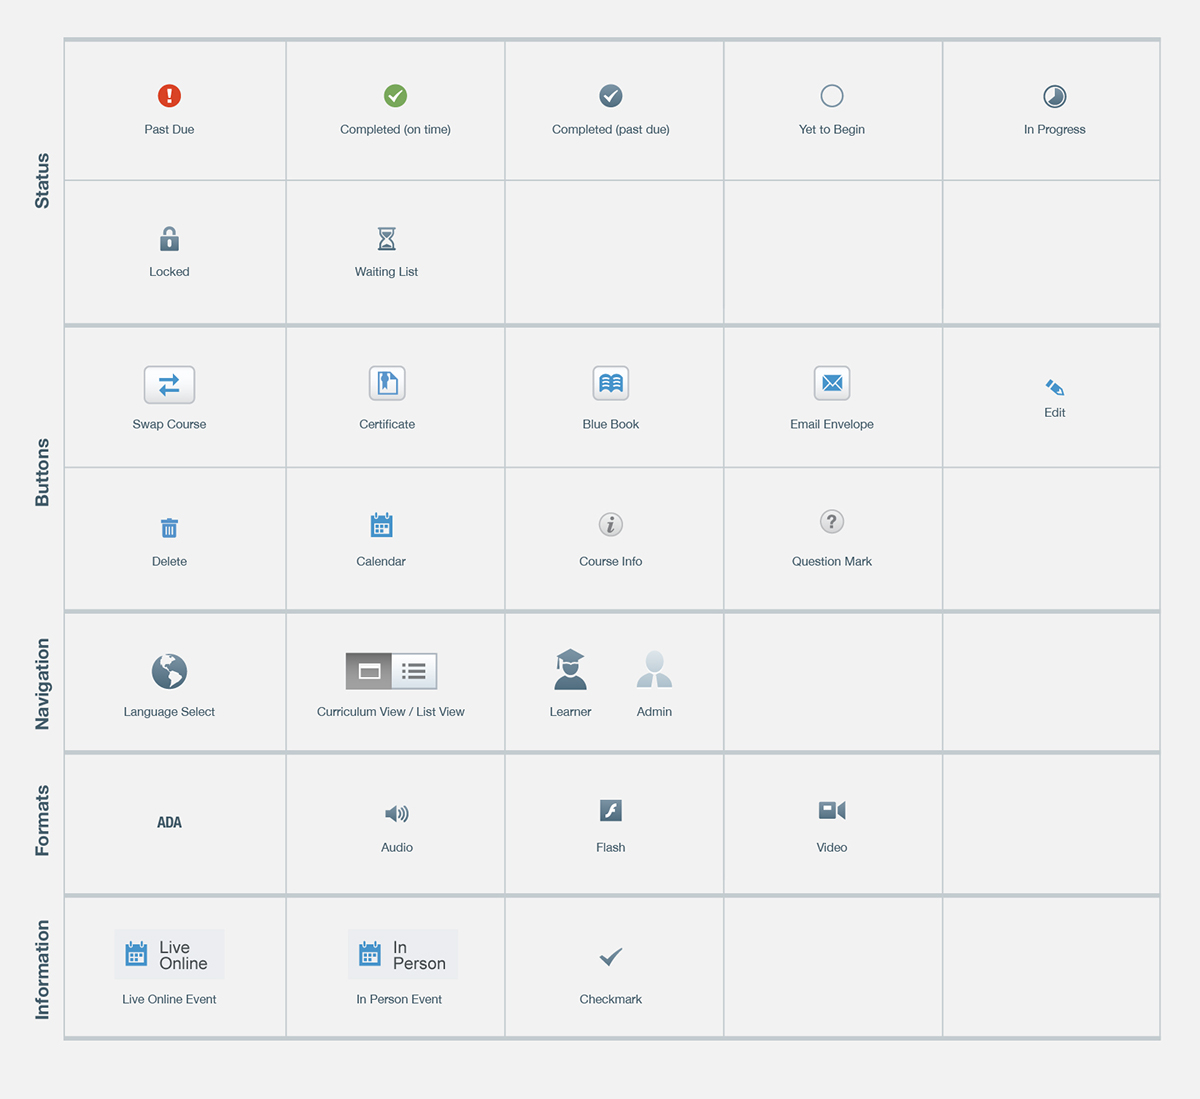Click the Delete trash can icon
The width and height of the screenshot is (1200, 1099).
point(169,527)
